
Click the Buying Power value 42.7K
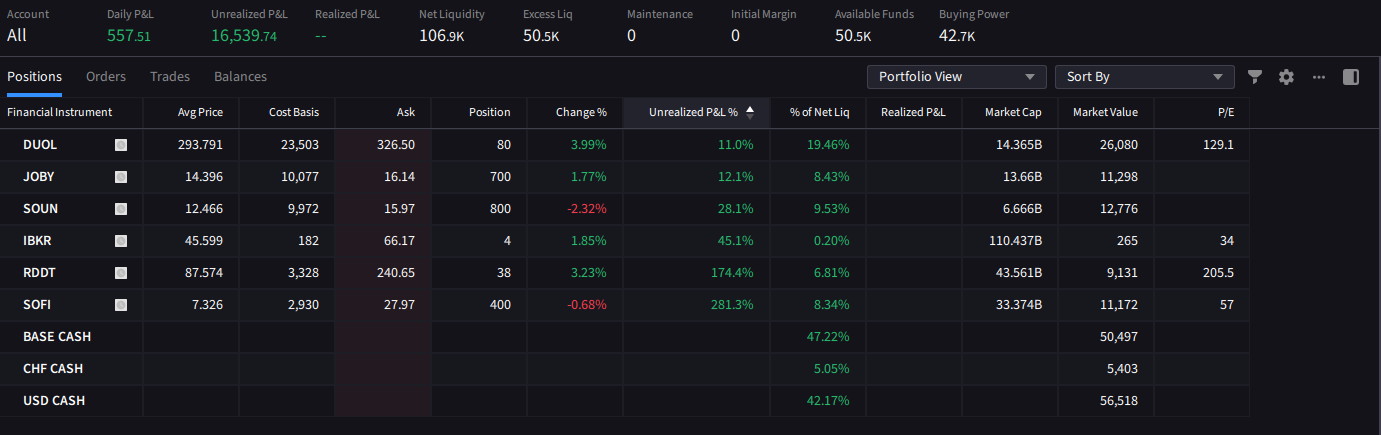(x=957, y=36)
